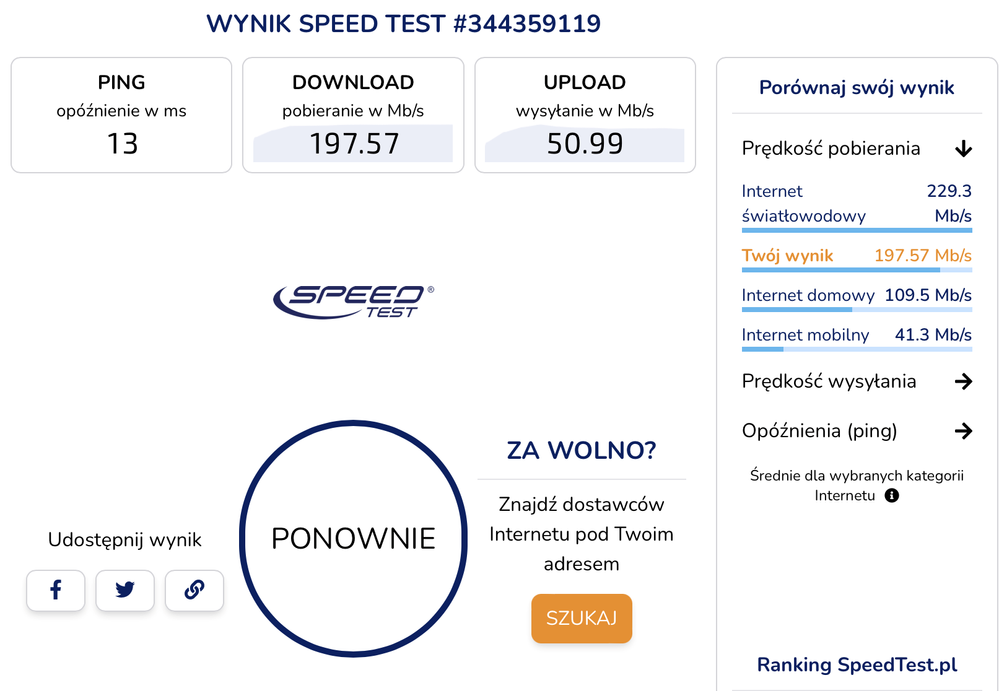Share result on Twitter icon

click(x=125, y=590)
